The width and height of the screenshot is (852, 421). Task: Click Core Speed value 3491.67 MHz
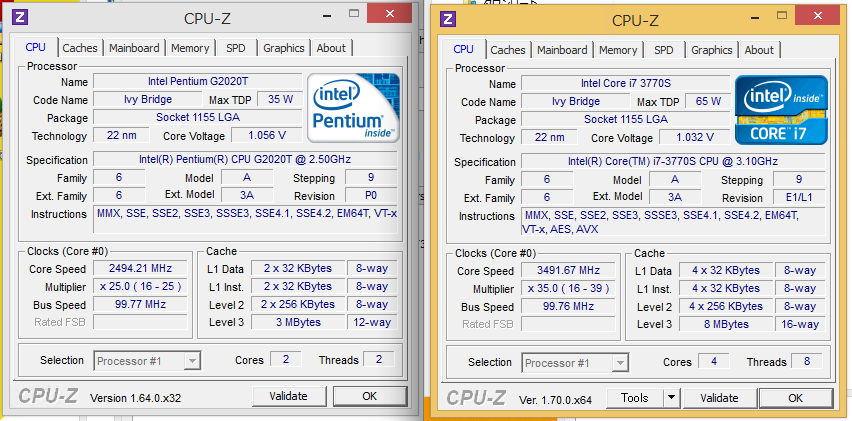tap(568, 270)
